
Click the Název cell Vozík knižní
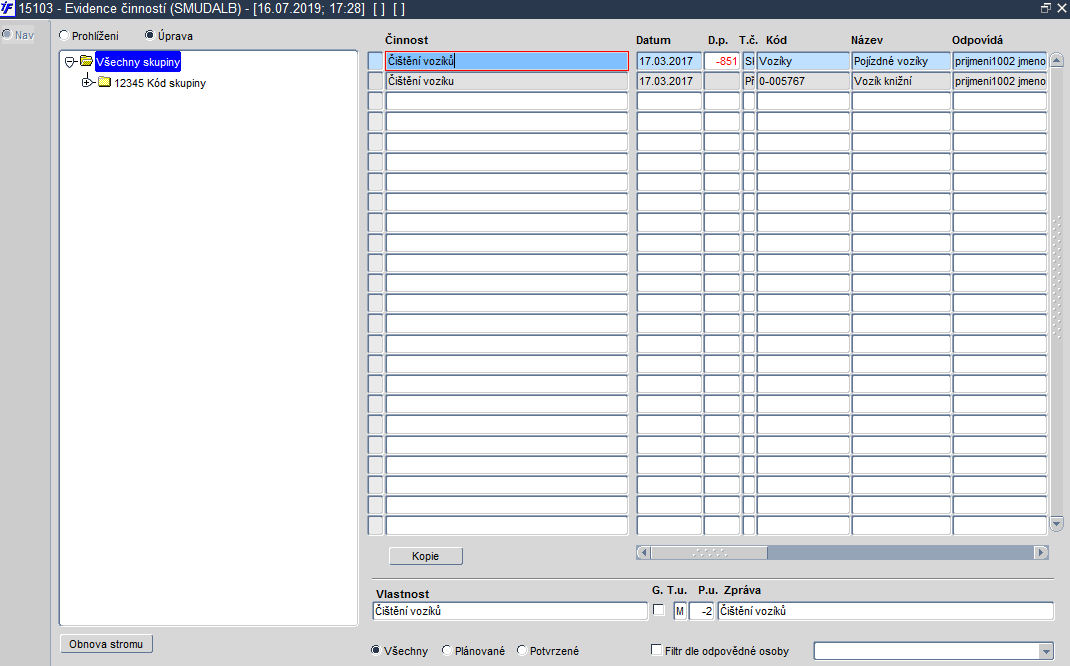901,81
